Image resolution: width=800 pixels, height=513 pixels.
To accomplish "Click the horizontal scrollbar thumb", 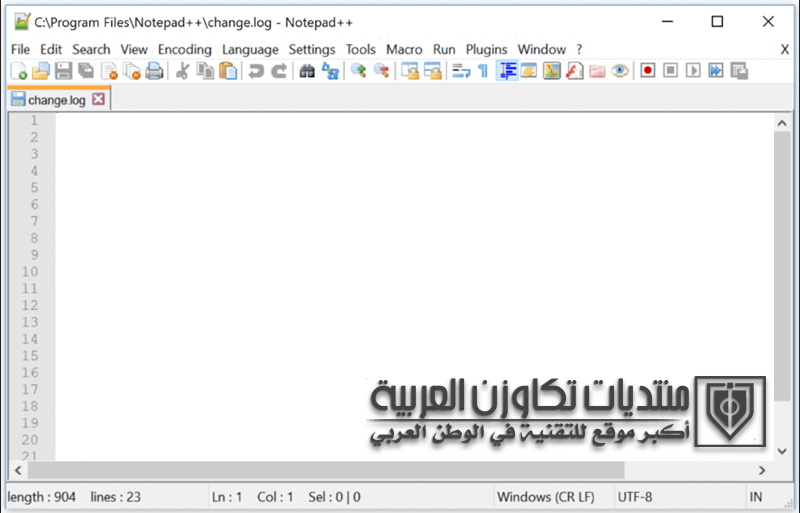I will (x=326, y=470).
